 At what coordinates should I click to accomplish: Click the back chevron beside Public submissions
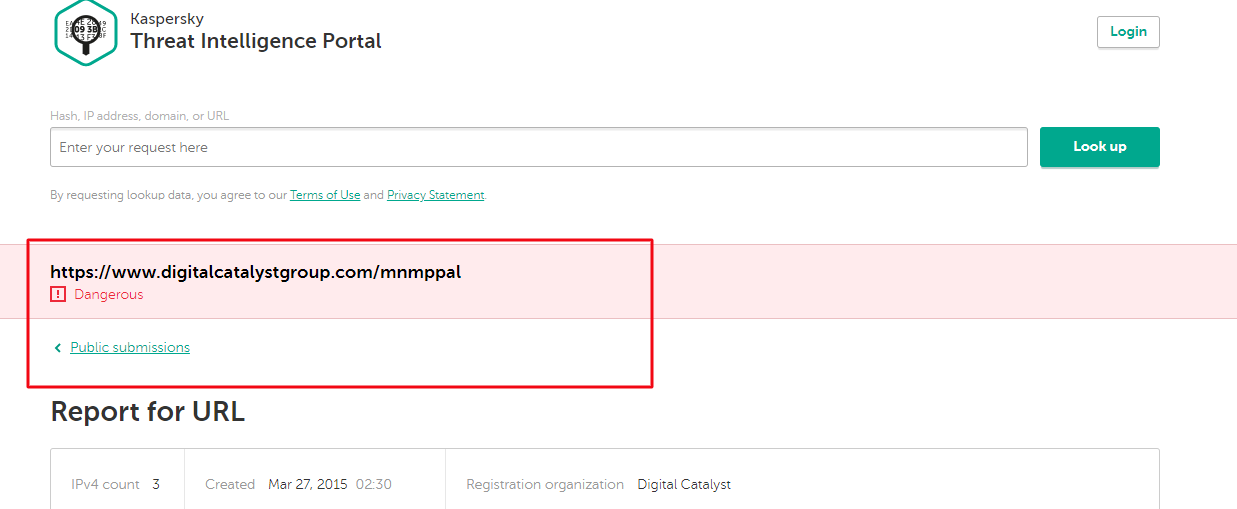click(x=58, y=348)
